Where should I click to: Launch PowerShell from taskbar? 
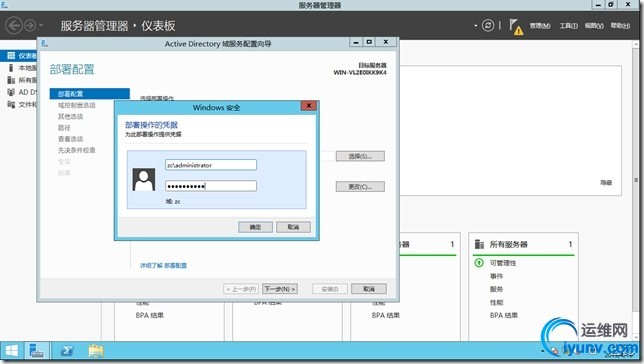pyautogui.click(x=67, y=351)
